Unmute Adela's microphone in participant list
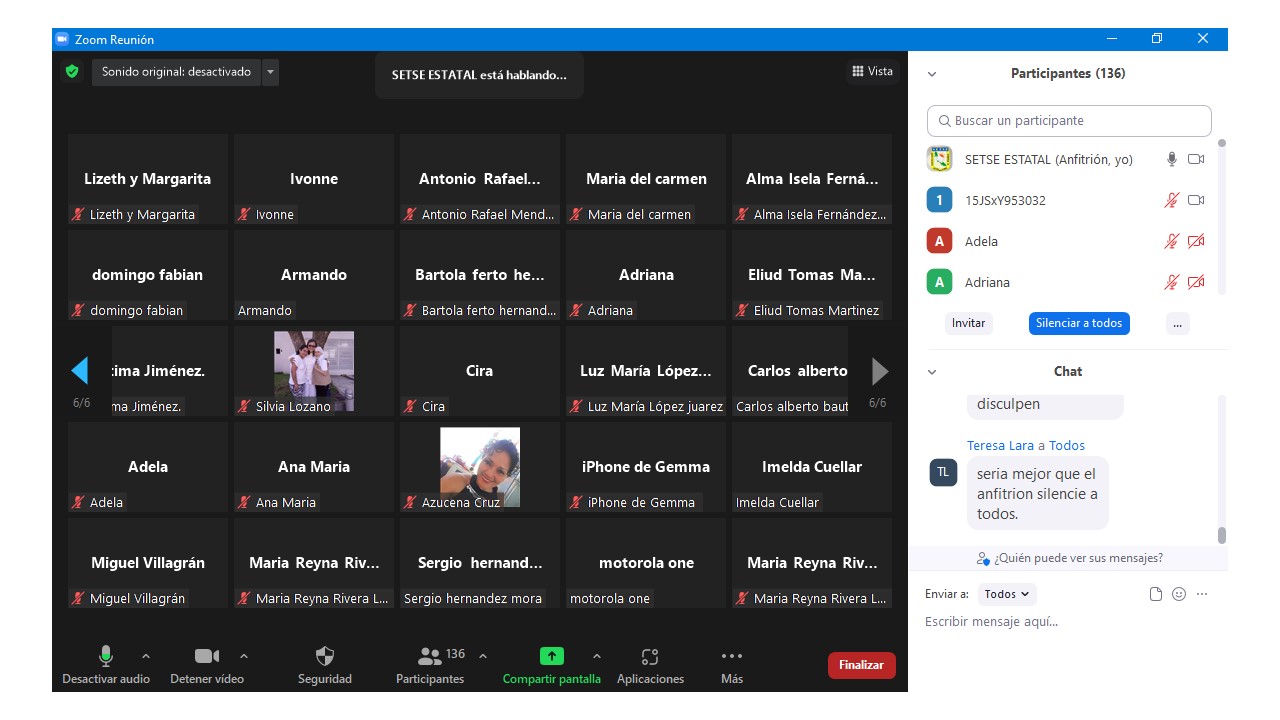Image resolution: width=1280 pixels, height=720 pixels. pos(1171,242)
